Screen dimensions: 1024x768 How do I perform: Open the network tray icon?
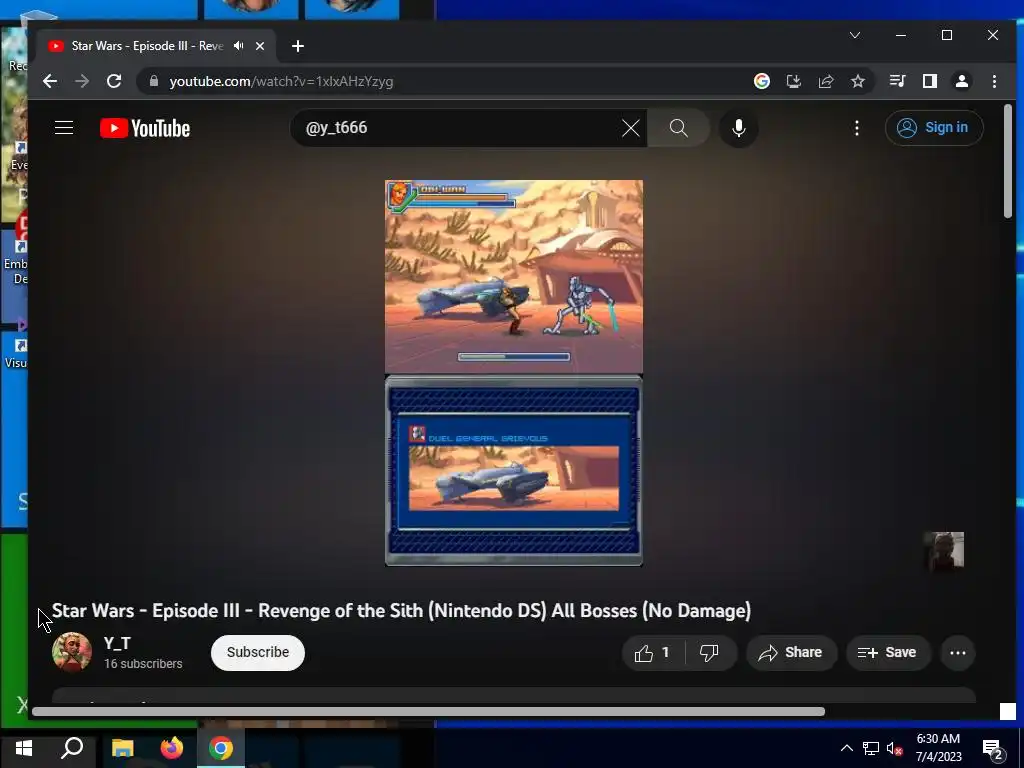(x=871, y=748)
